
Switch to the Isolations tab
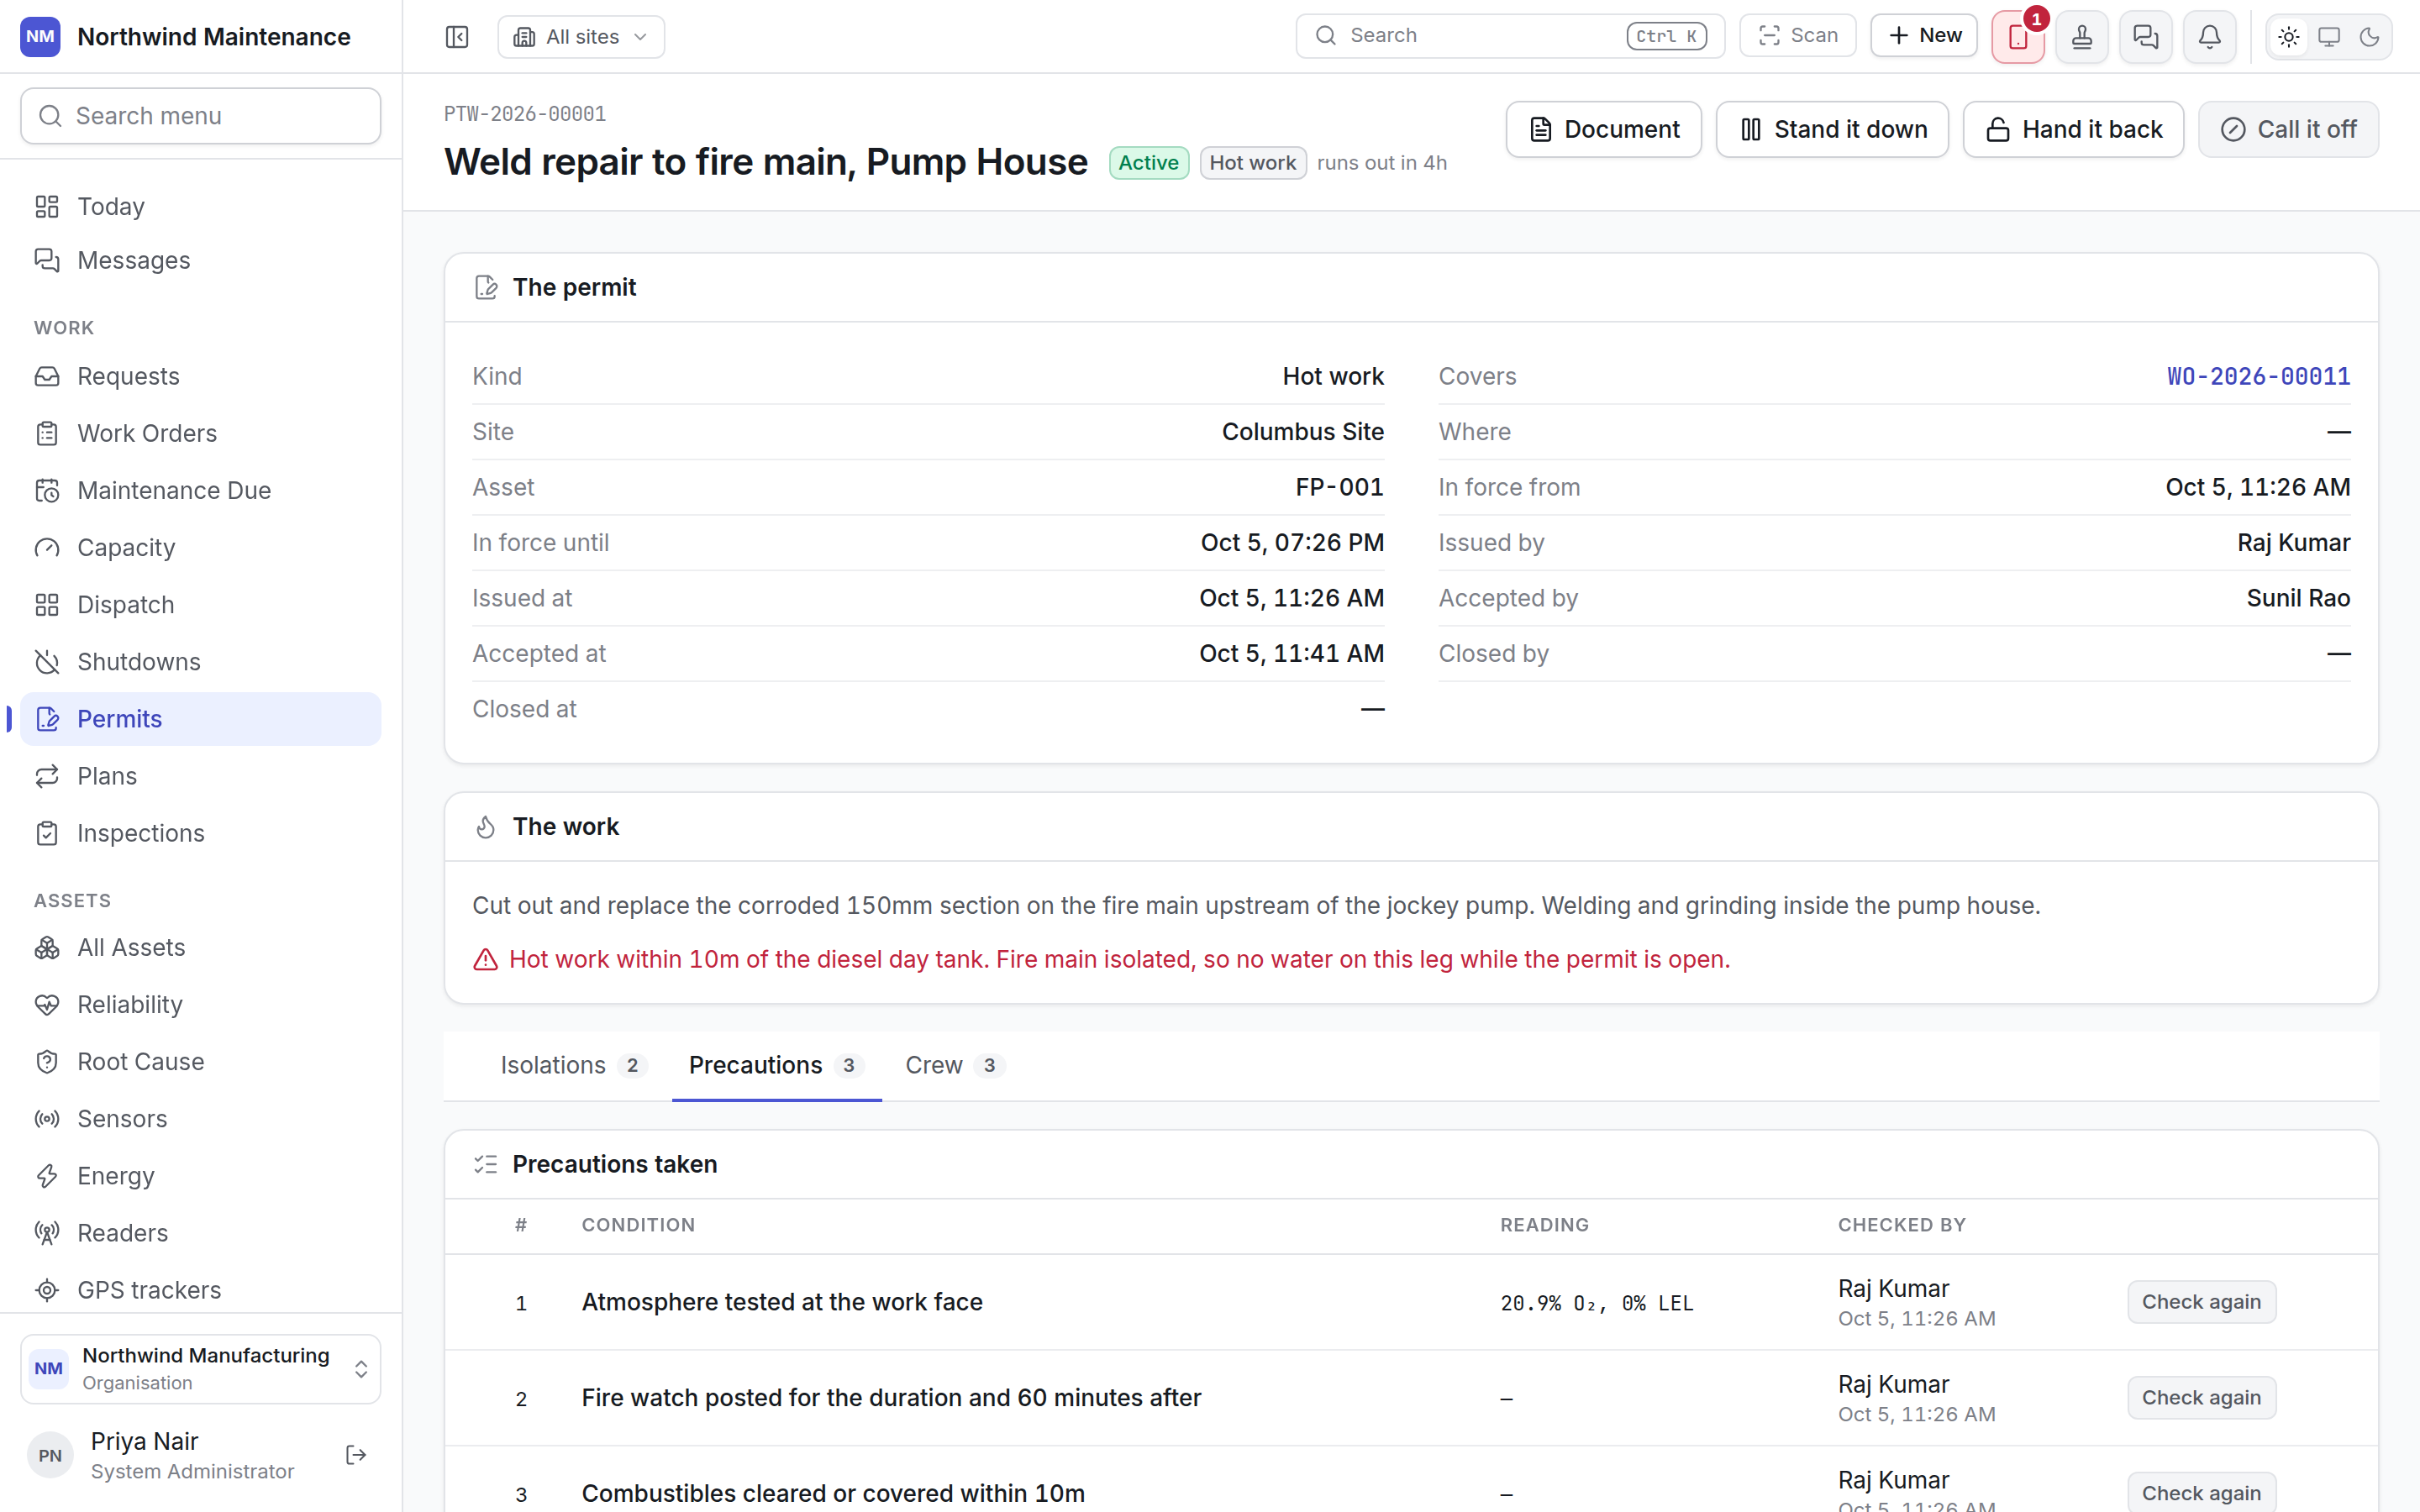[x=573, y=1065]
